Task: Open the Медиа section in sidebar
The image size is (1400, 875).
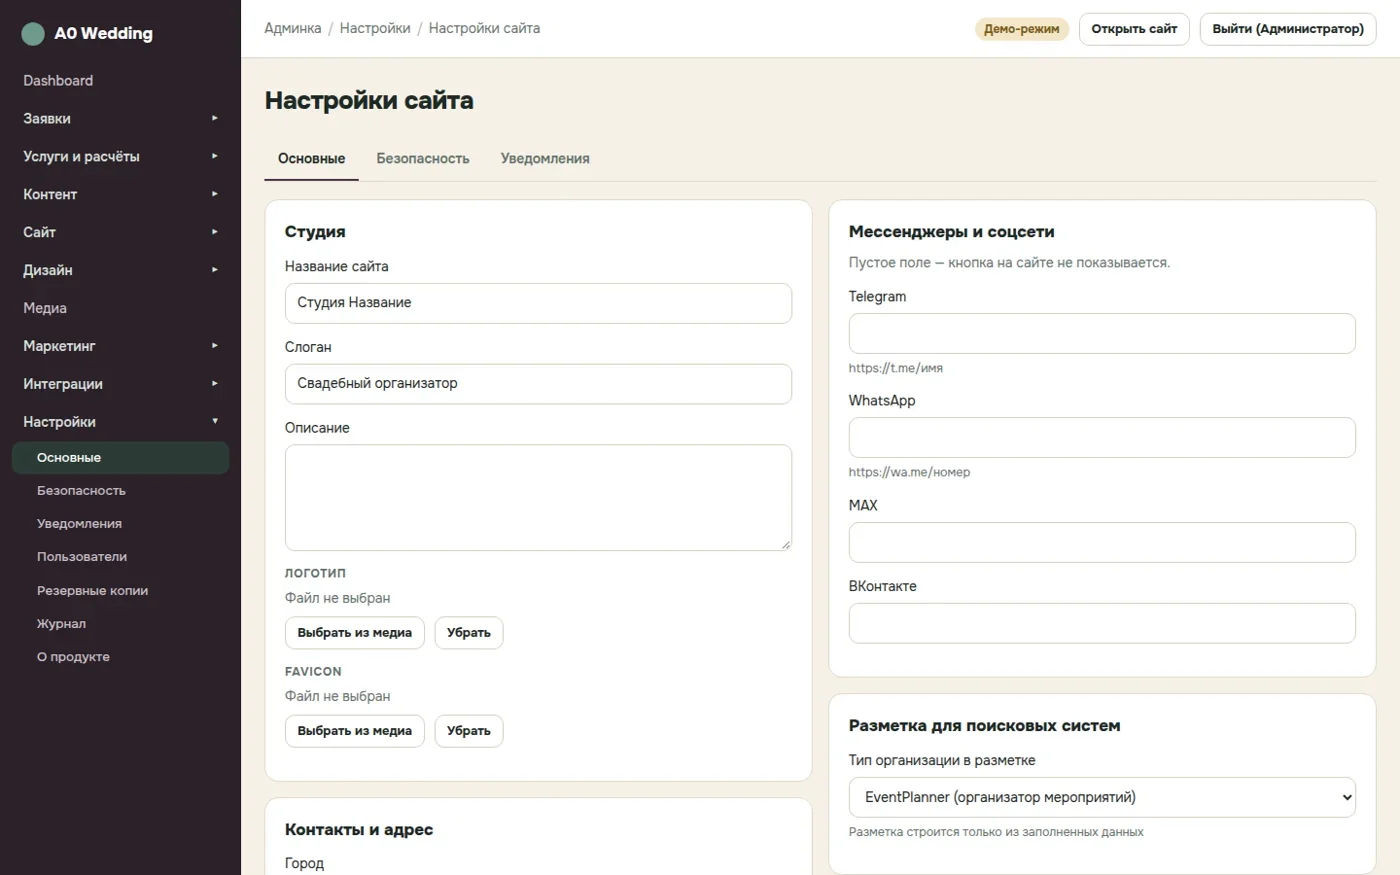Action: point(120,308)
